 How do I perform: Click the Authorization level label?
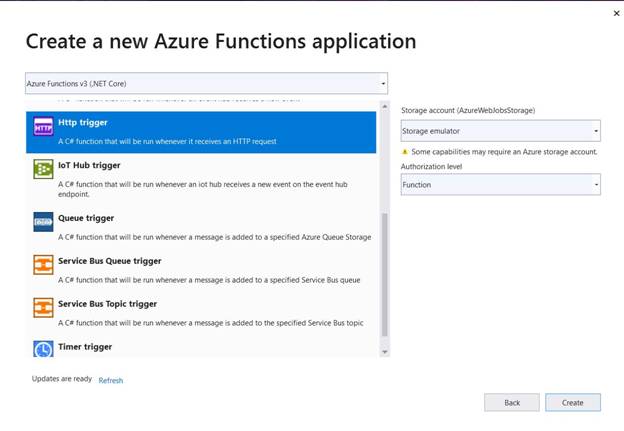(431, 167)
